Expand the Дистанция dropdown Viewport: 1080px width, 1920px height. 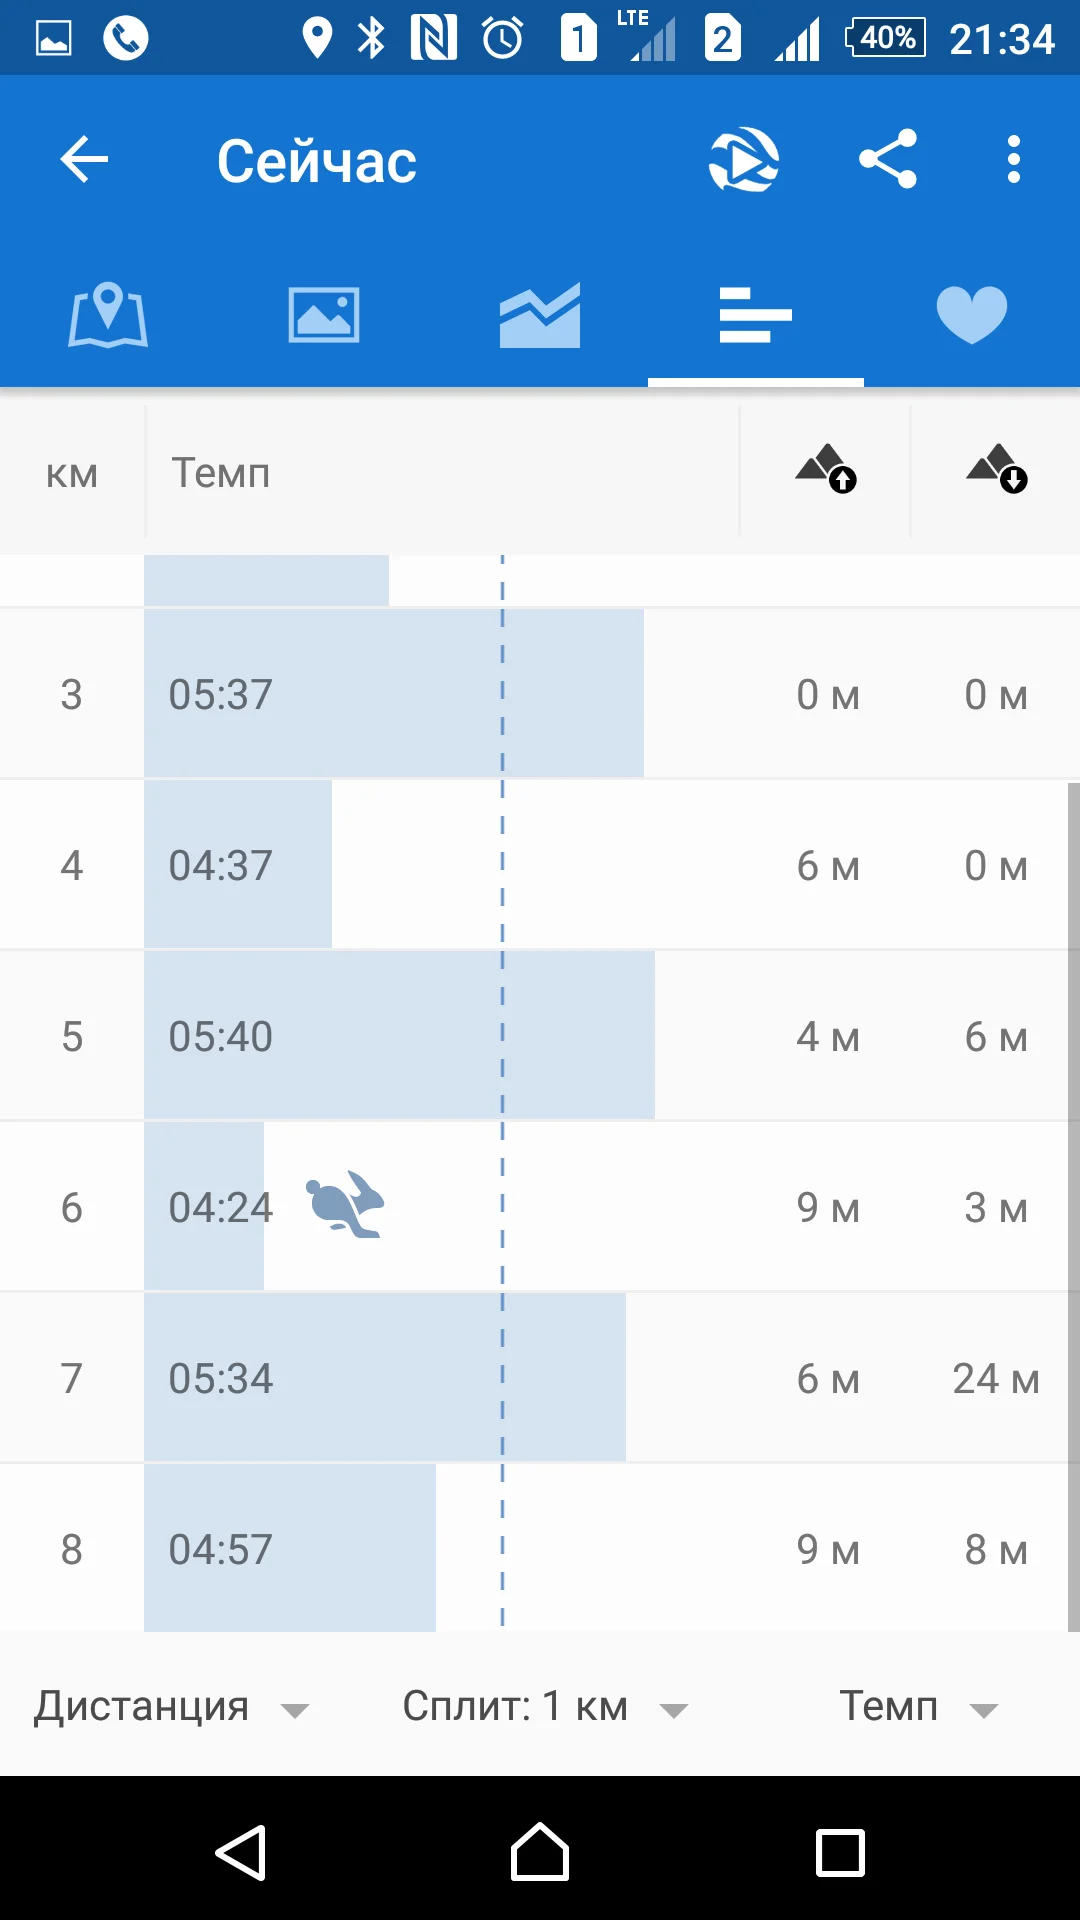pyautogui.click(x=172, y=1707)
